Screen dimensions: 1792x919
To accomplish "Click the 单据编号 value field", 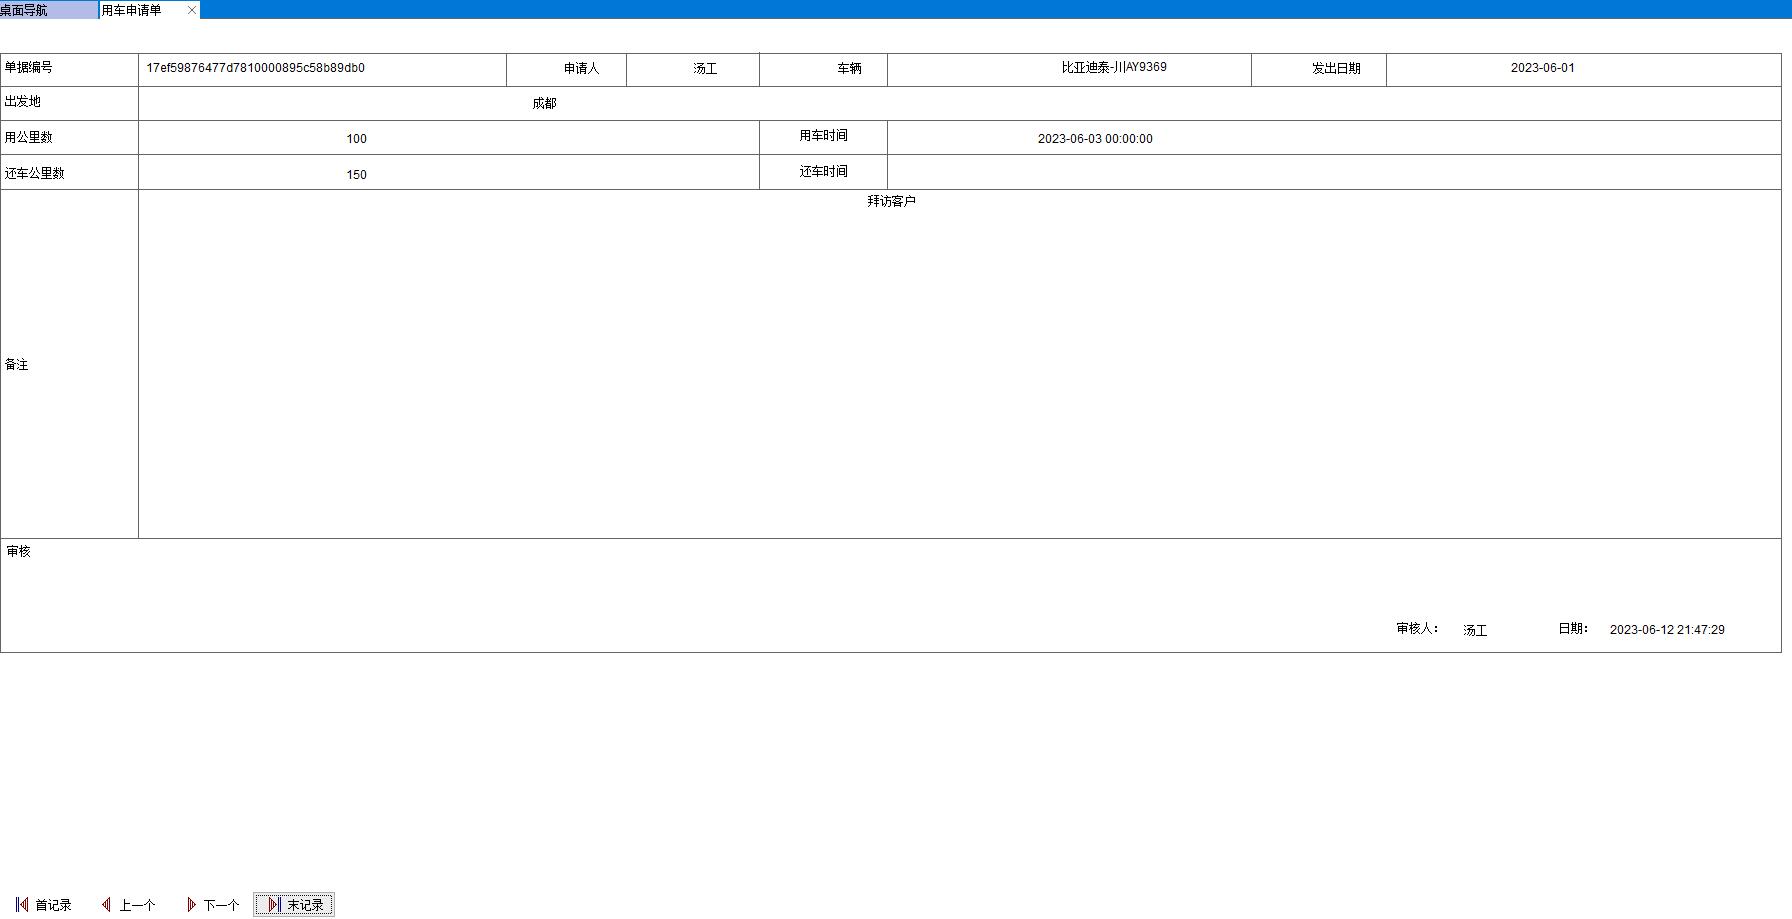I will tap(322, 69).
